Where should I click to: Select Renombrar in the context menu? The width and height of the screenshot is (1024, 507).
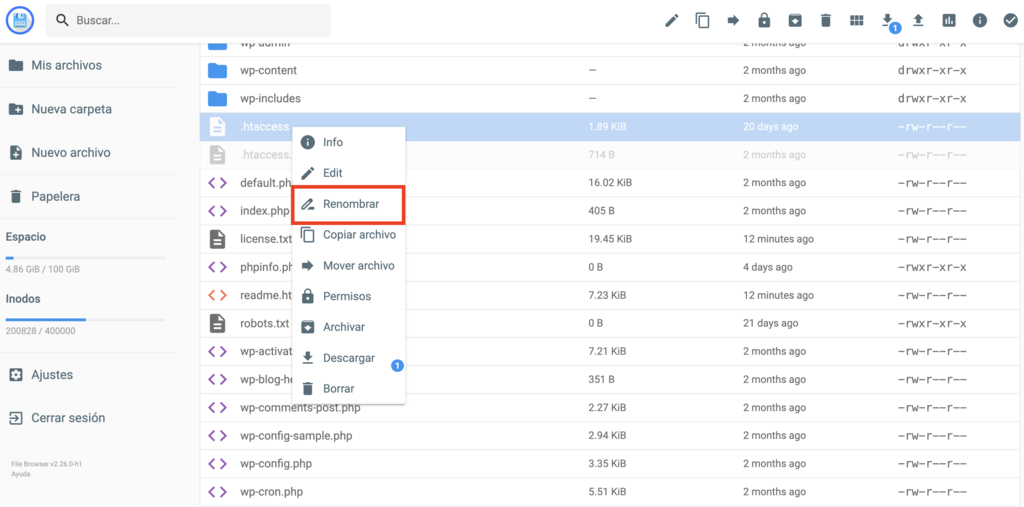pyautogui.click(x=349, y=204)
